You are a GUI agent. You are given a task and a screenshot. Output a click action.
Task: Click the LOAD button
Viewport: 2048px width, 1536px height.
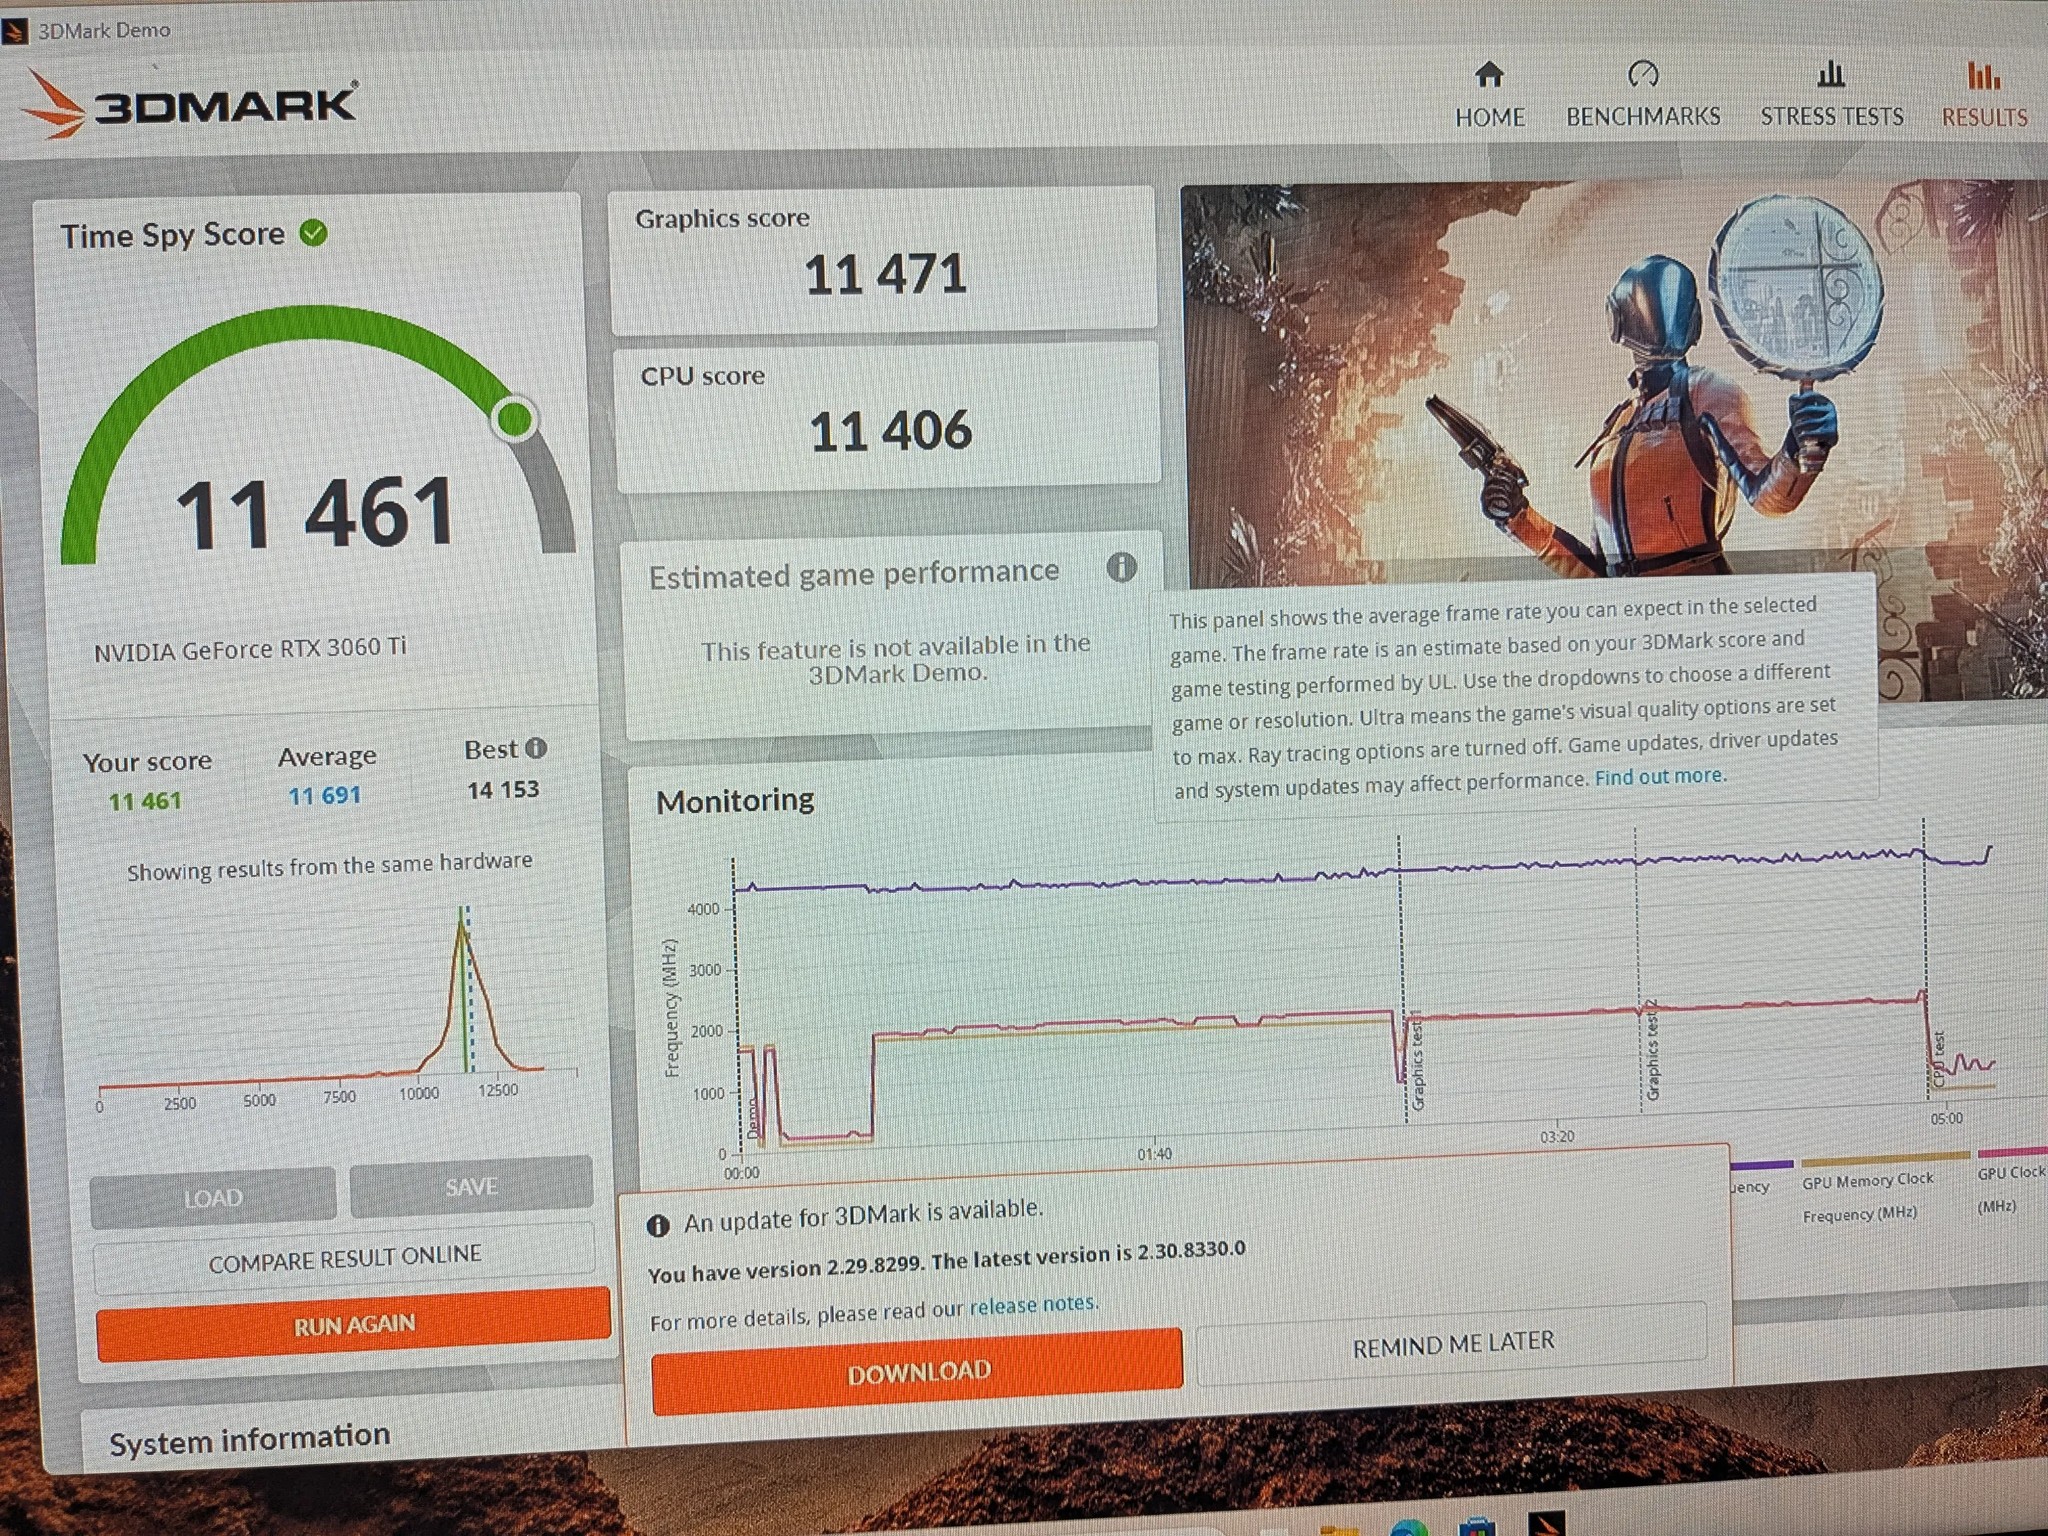pyautogui.click(x=213, y=1197)
